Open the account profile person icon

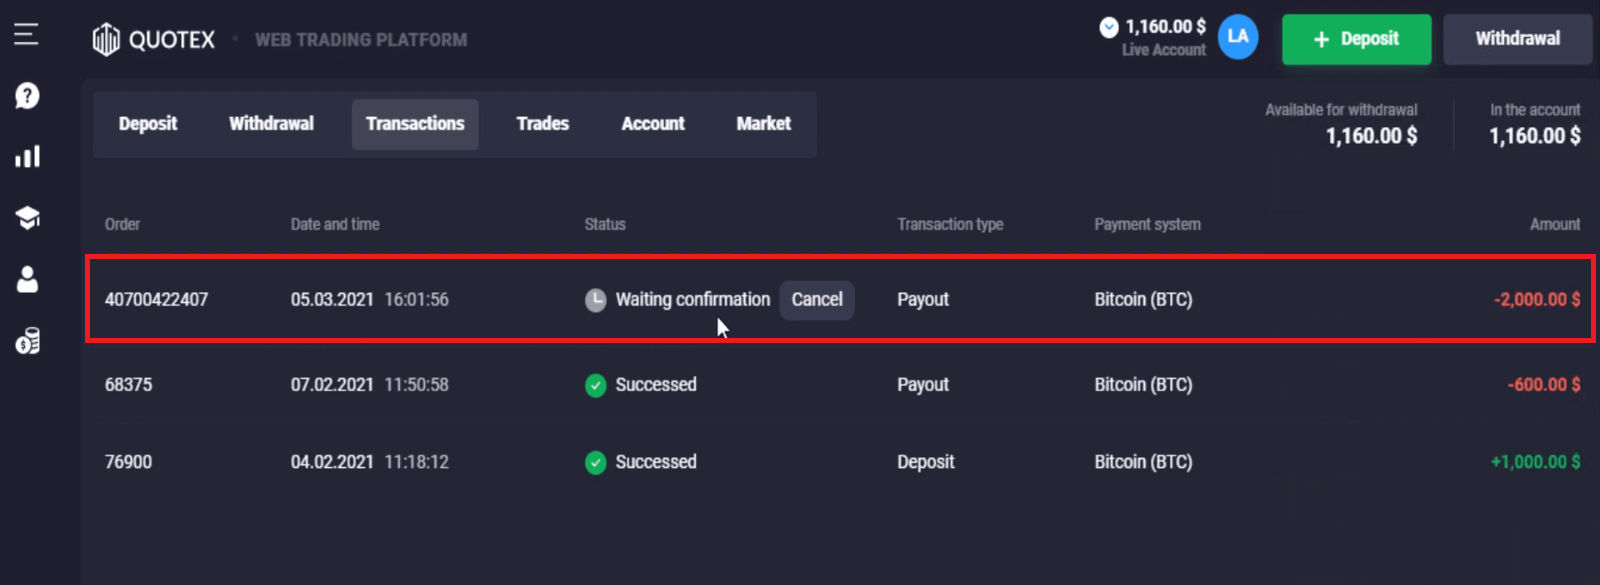tap(27, 280)
